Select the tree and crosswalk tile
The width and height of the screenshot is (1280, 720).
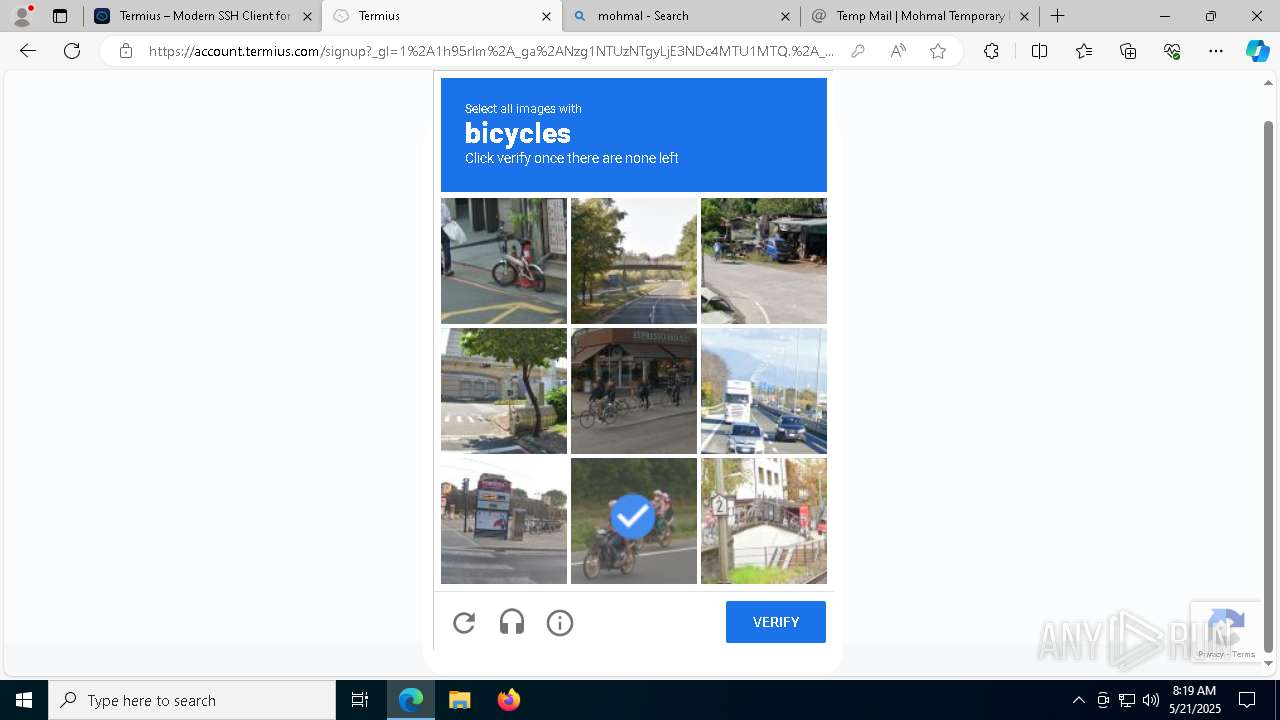coord(504,391)
